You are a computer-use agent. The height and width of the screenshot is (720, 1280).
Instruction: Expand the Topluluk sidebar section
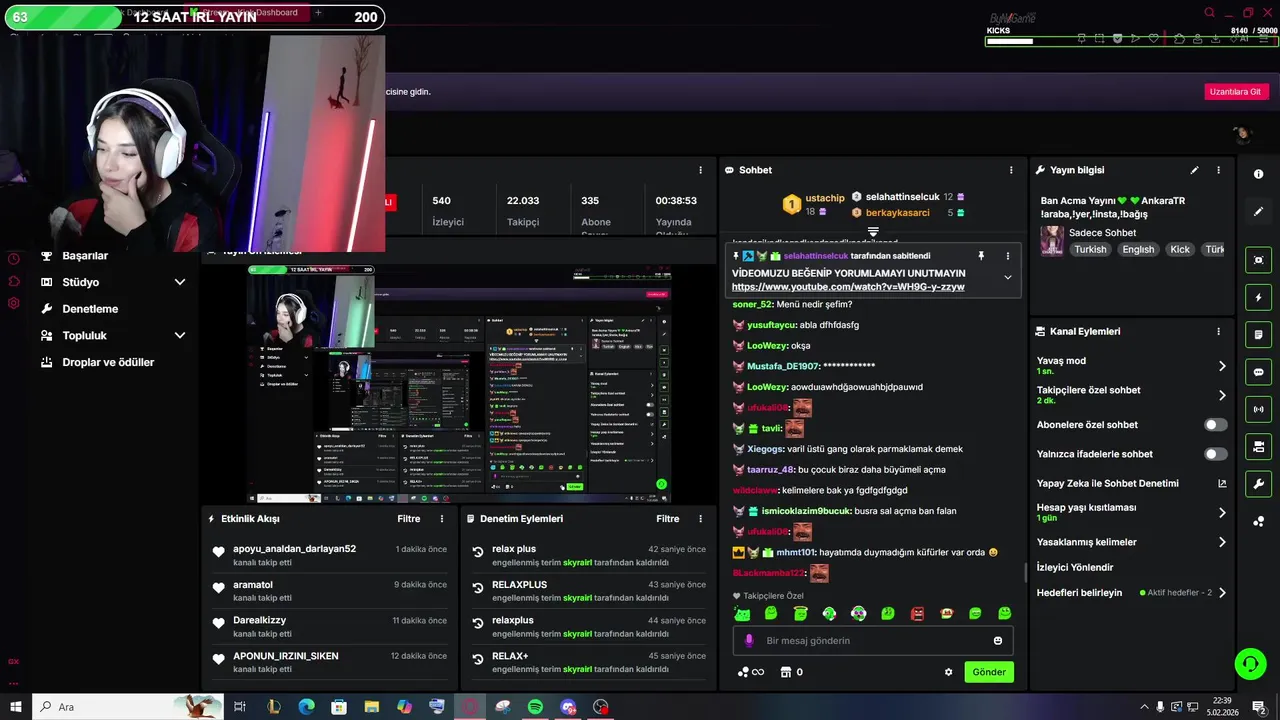pos(180,336)
